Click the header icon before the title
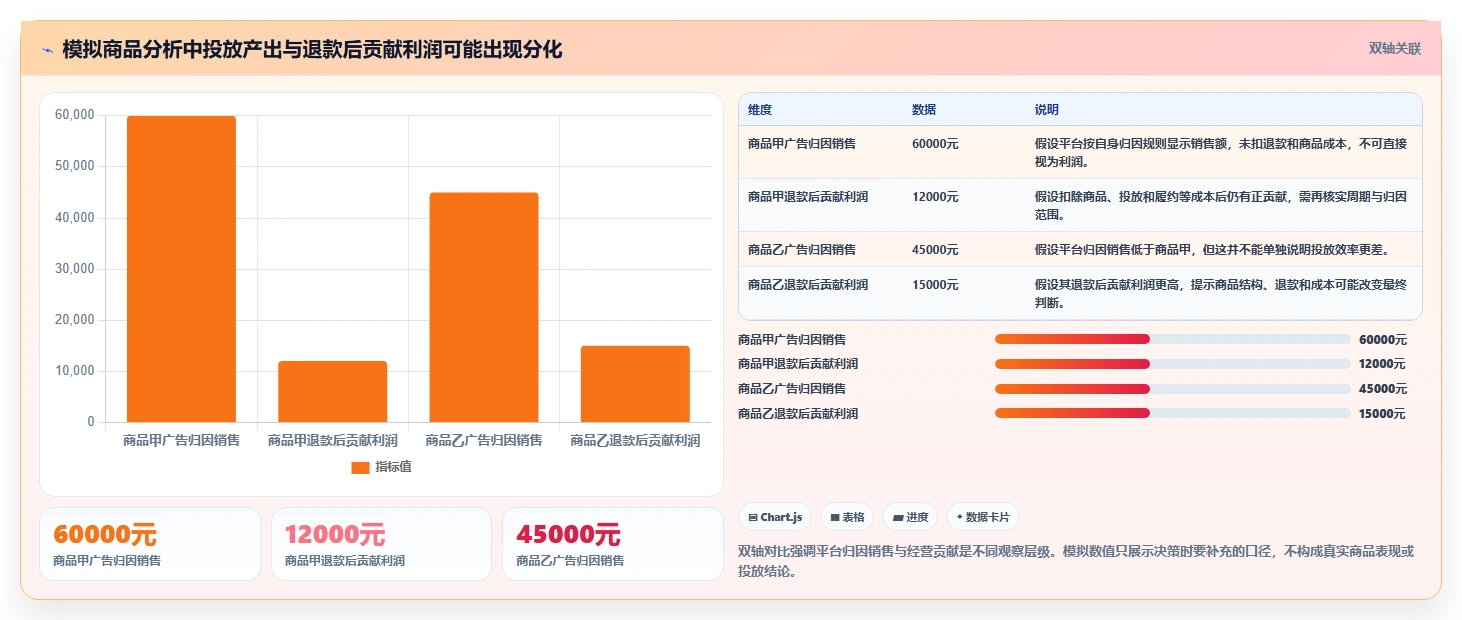 47,49
